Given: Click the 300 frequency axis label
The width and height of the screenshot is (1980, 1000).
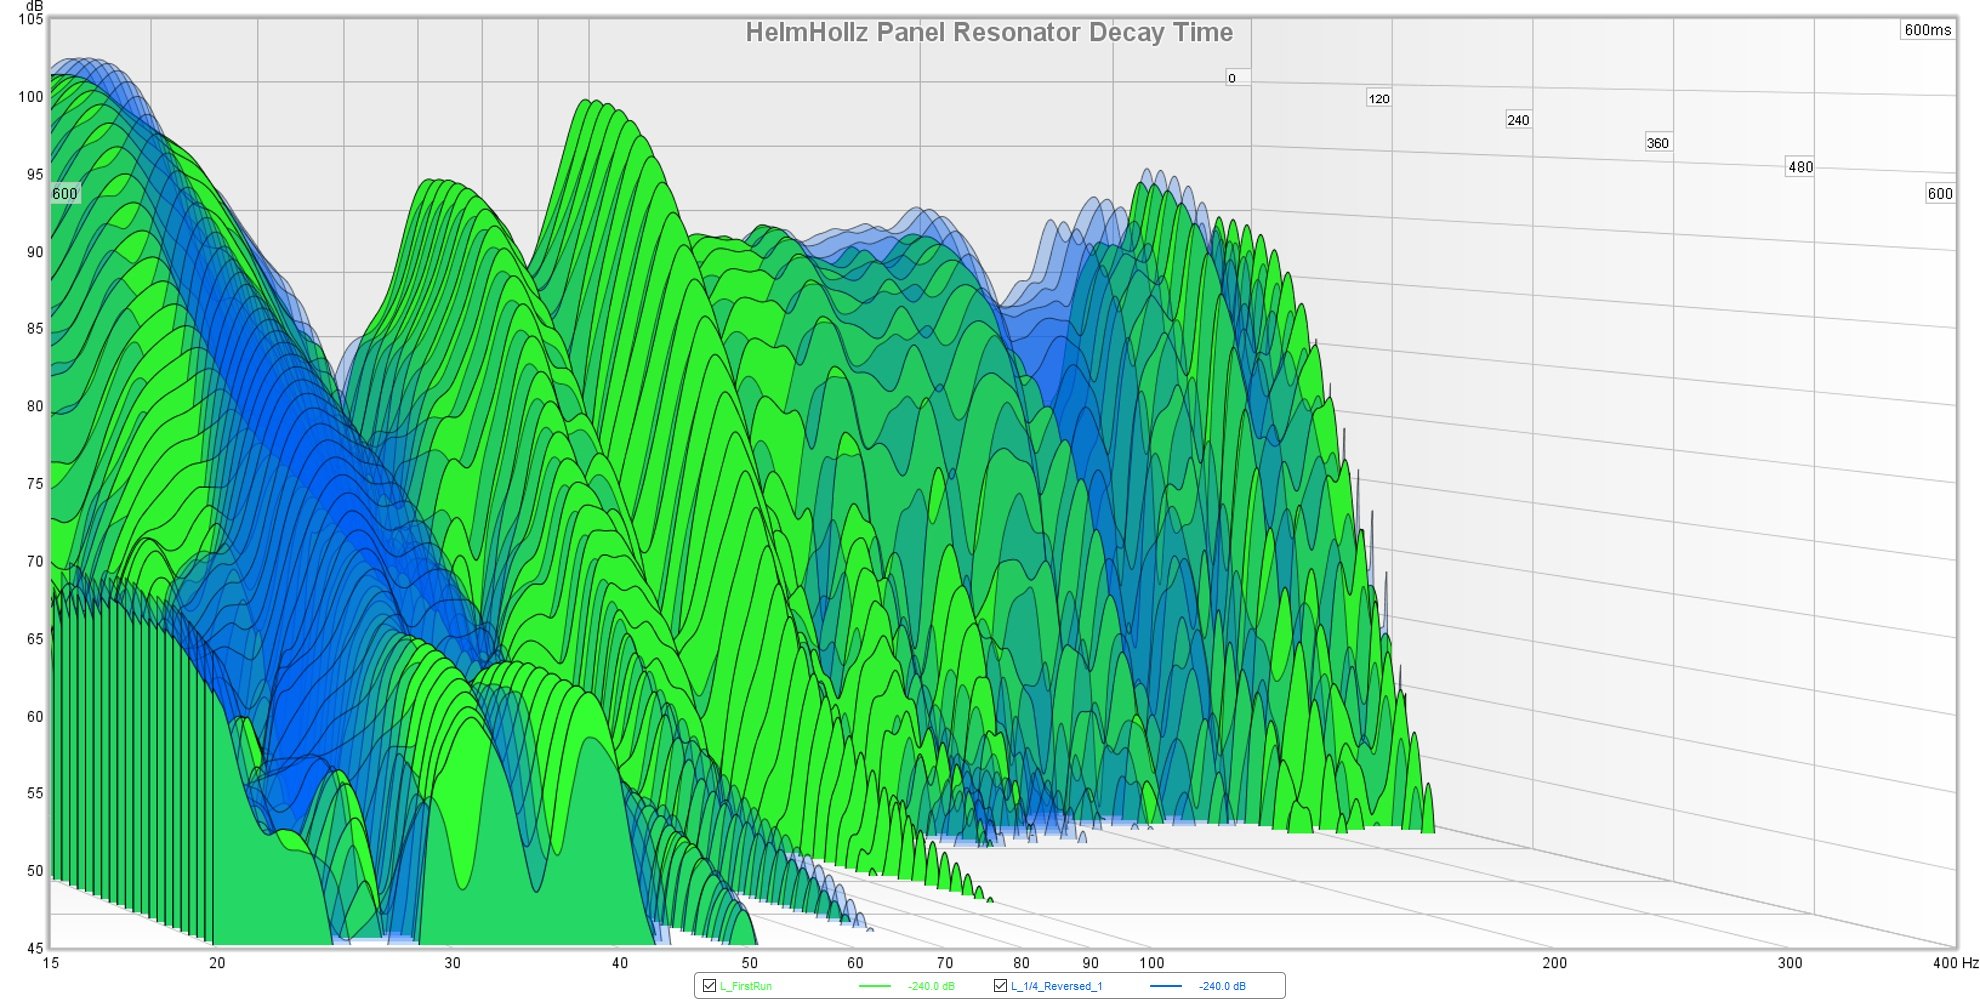Looking at the screenshot, I should (1790, 963).
